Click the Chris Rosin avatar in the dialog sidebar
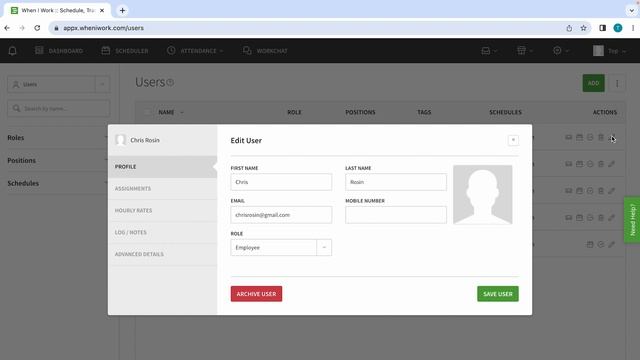Screen dimensions: 640x360 tap(120, 140)
